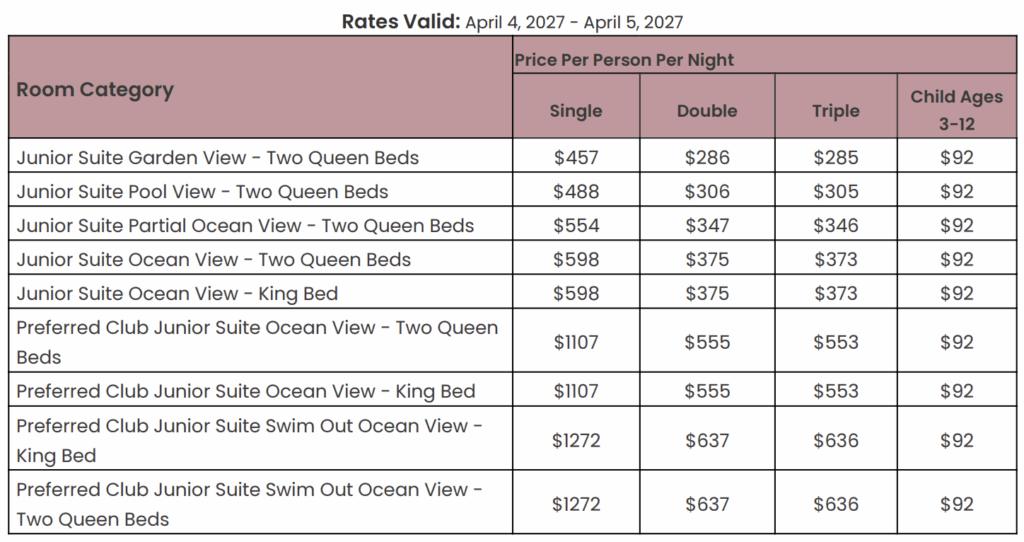Click the Room Category column header
Viewport: 1024px width, 542px height.
coord(95,90)
